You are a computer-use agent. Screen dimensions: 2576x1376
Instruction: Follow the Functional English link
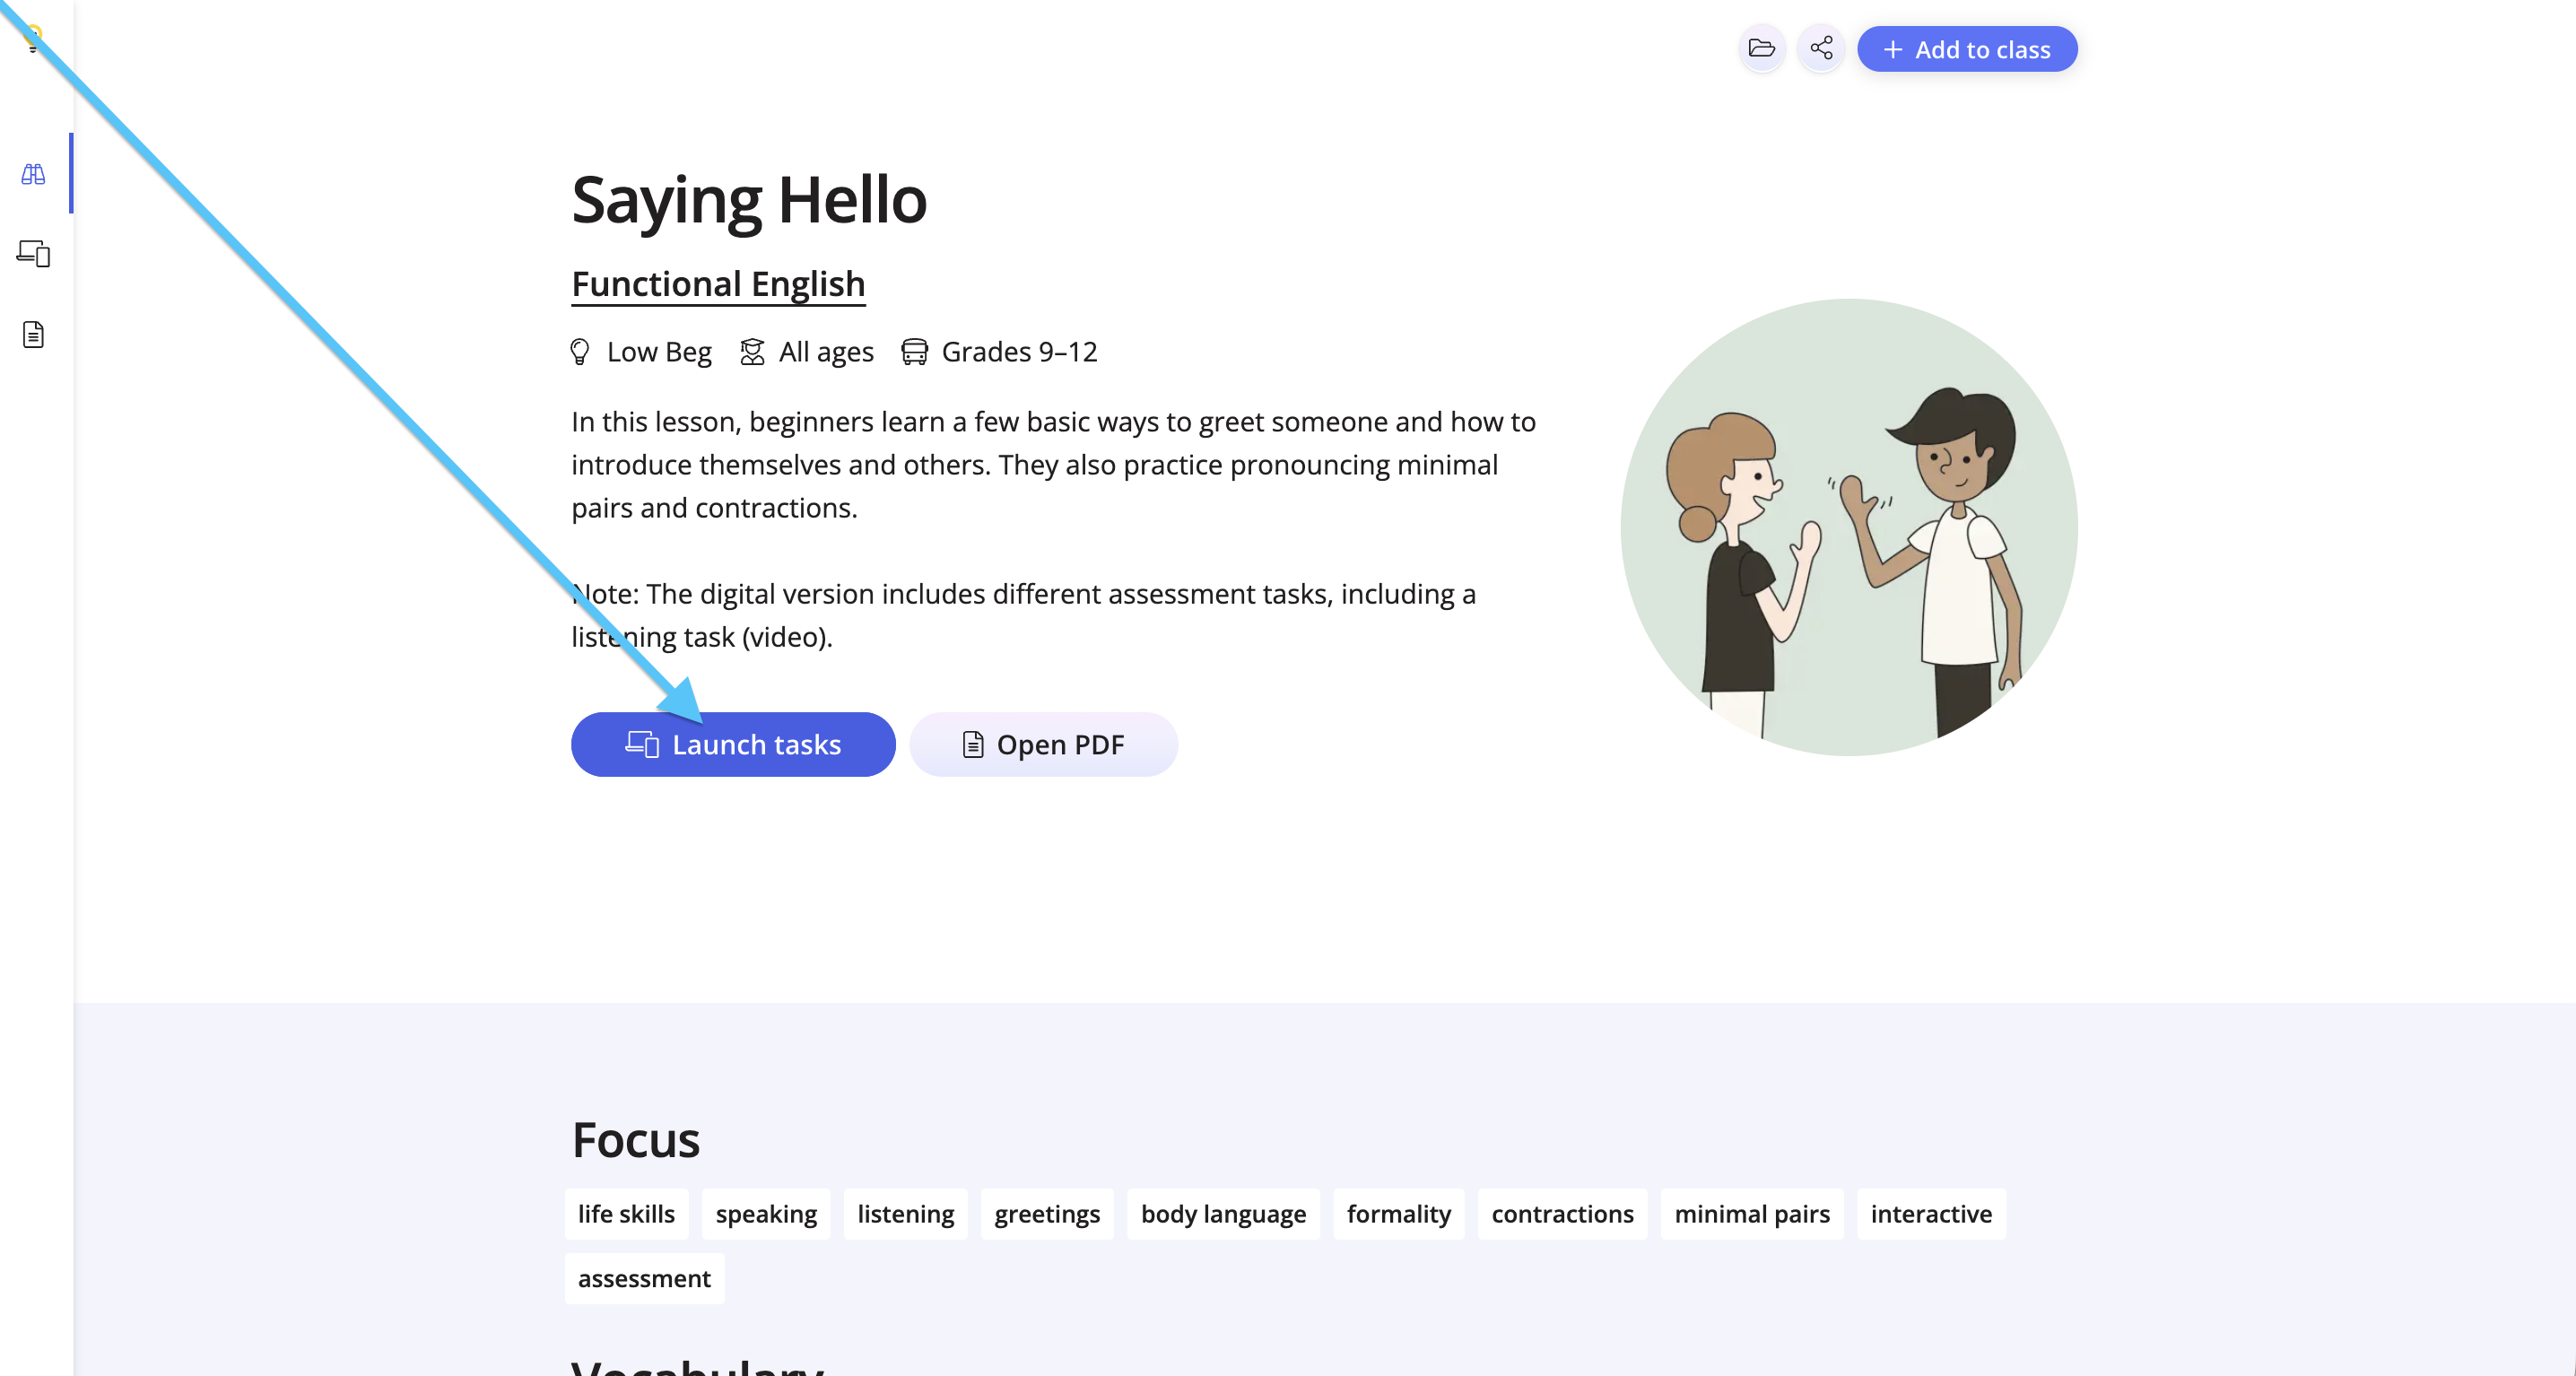point(718,284)
